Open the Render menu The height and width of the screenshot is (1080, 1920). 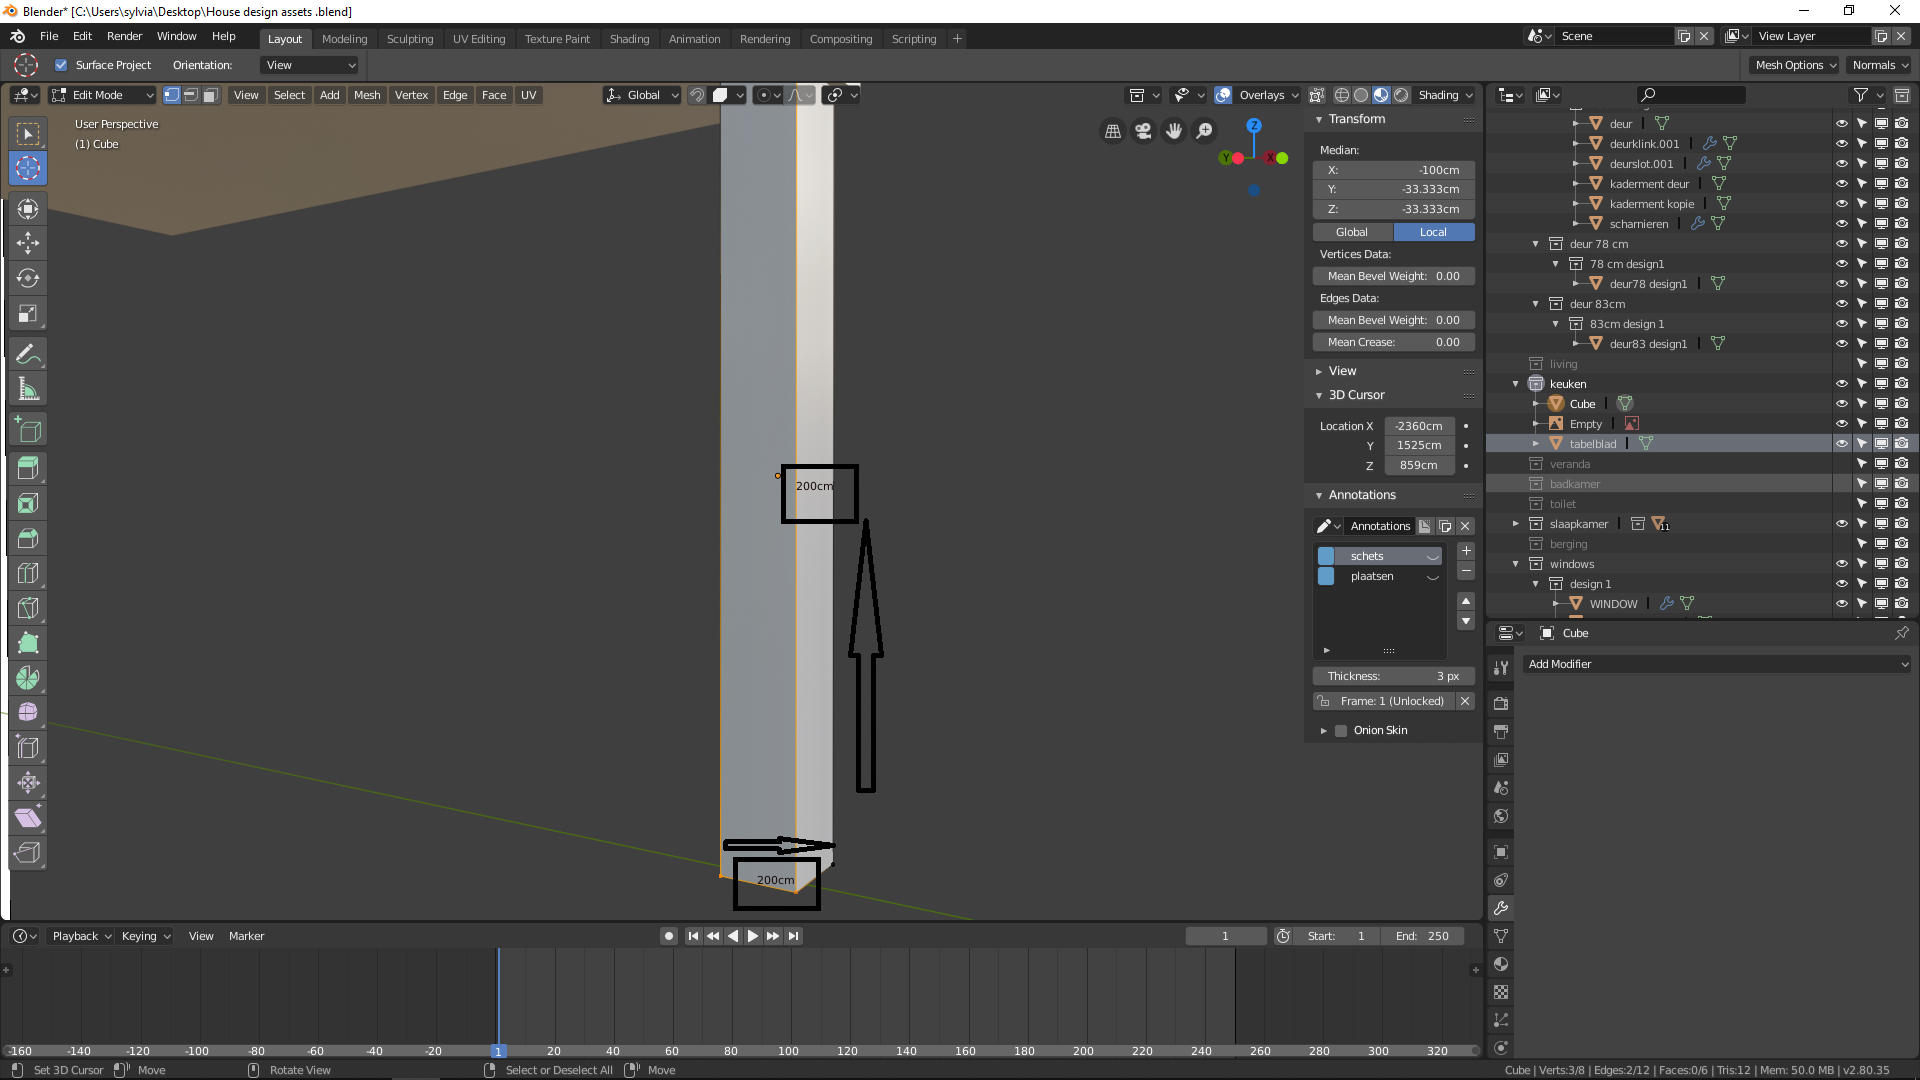[x=124, y=36]
